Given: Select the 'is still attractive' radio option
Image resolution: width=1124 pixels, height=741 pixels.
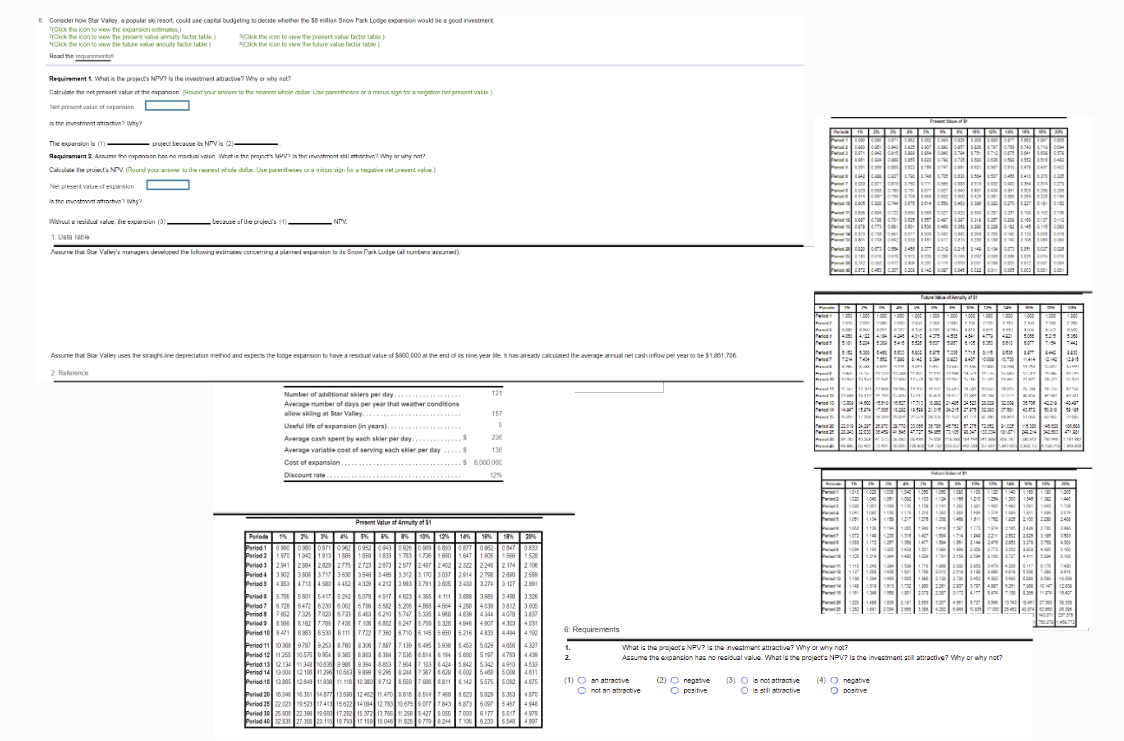Looking at the screenshot, I should [745, 691].
